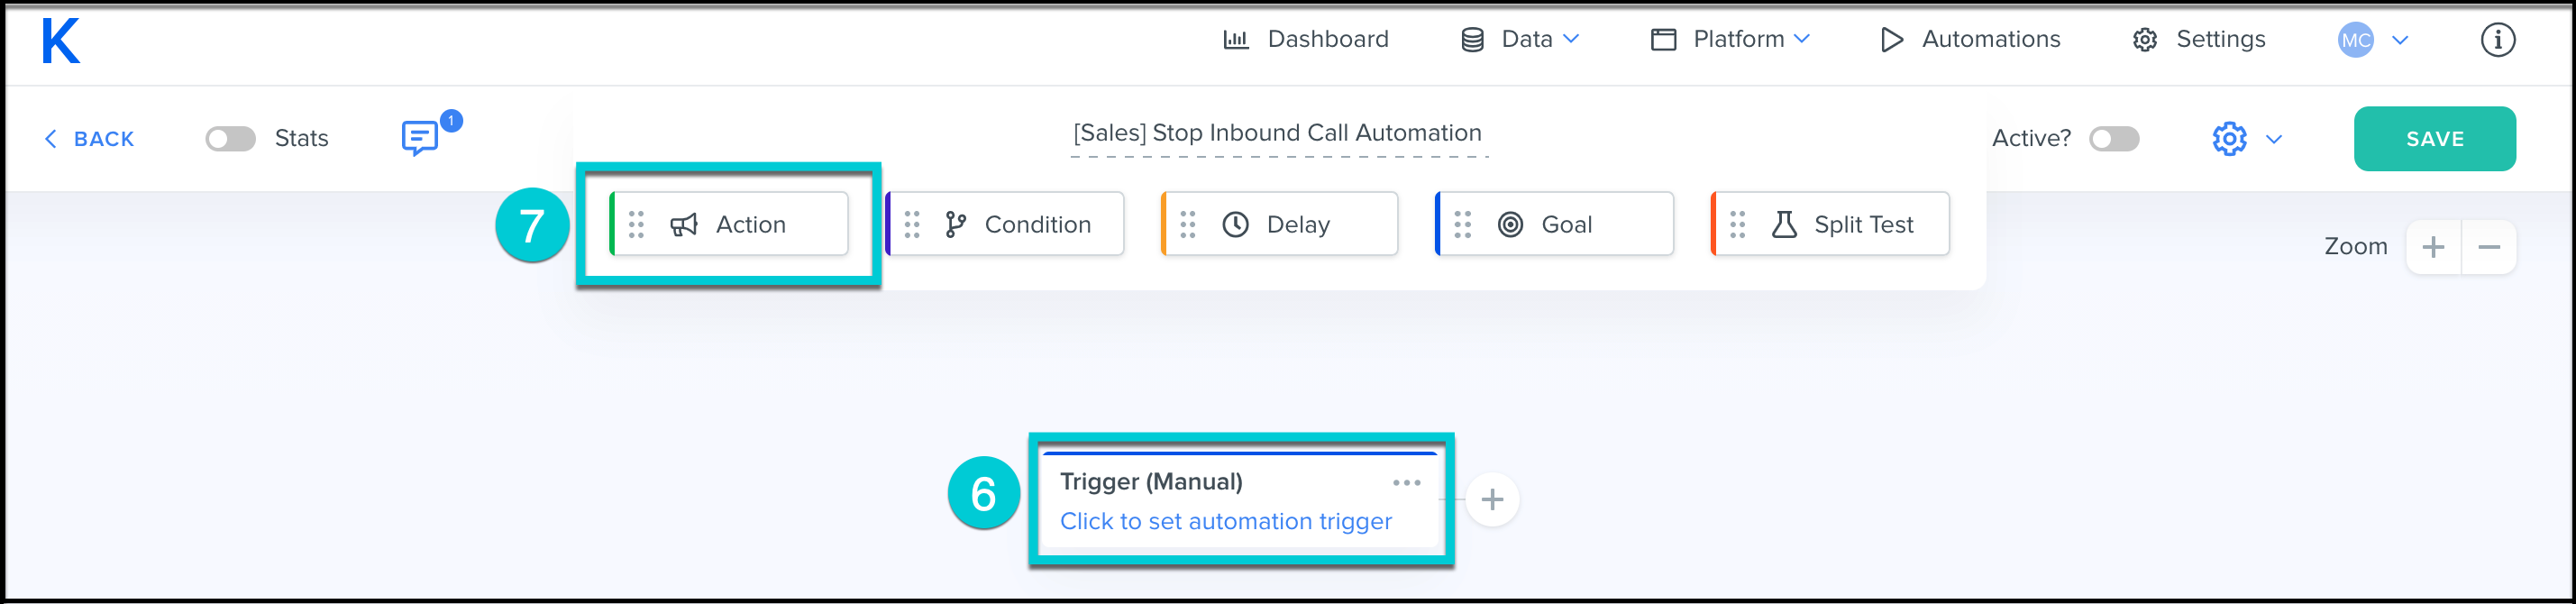This screenshot has height=604, width=2576.
Task: Select the Delay clock block
Action: pyautogui.click(x=1280, y=224)
